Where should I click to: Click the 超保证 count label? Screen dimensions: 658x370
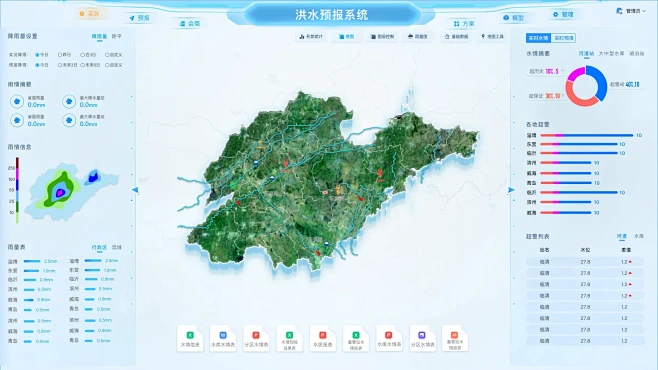[x=546, y=96]
